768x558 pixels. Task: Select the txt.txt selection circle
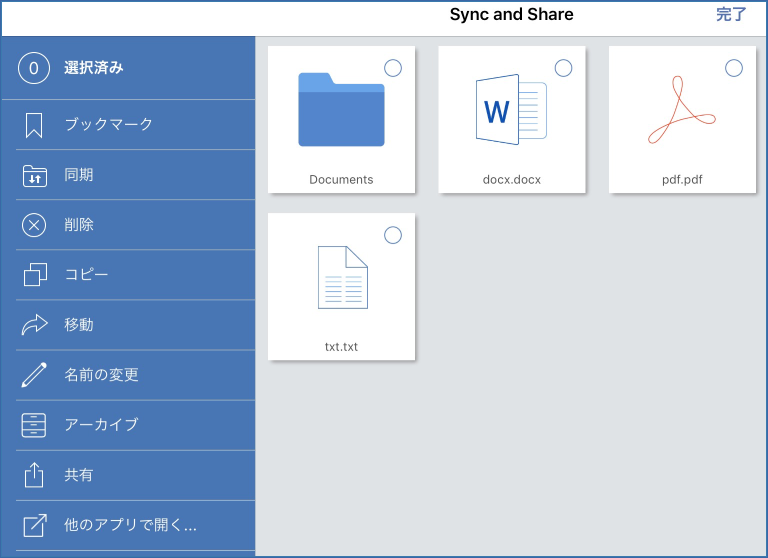pyautogui.click(x=393, y=235)
